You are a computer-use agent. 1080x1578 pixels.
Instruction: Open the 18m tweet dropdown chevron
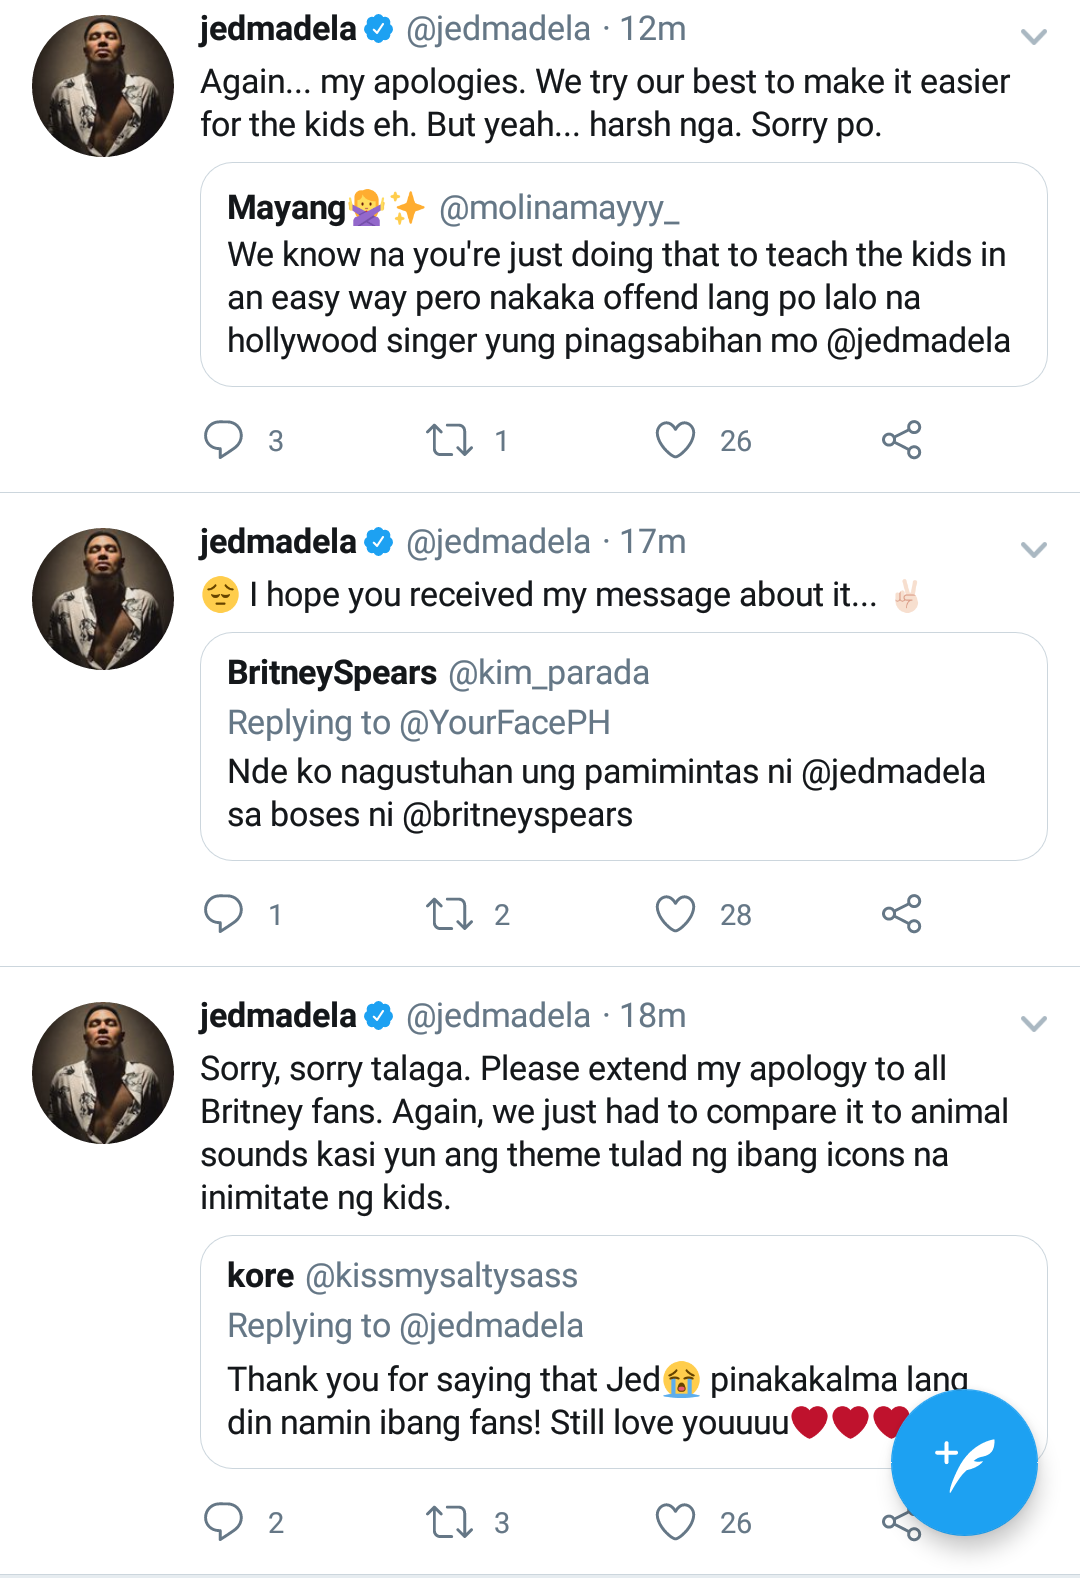1033,1024
